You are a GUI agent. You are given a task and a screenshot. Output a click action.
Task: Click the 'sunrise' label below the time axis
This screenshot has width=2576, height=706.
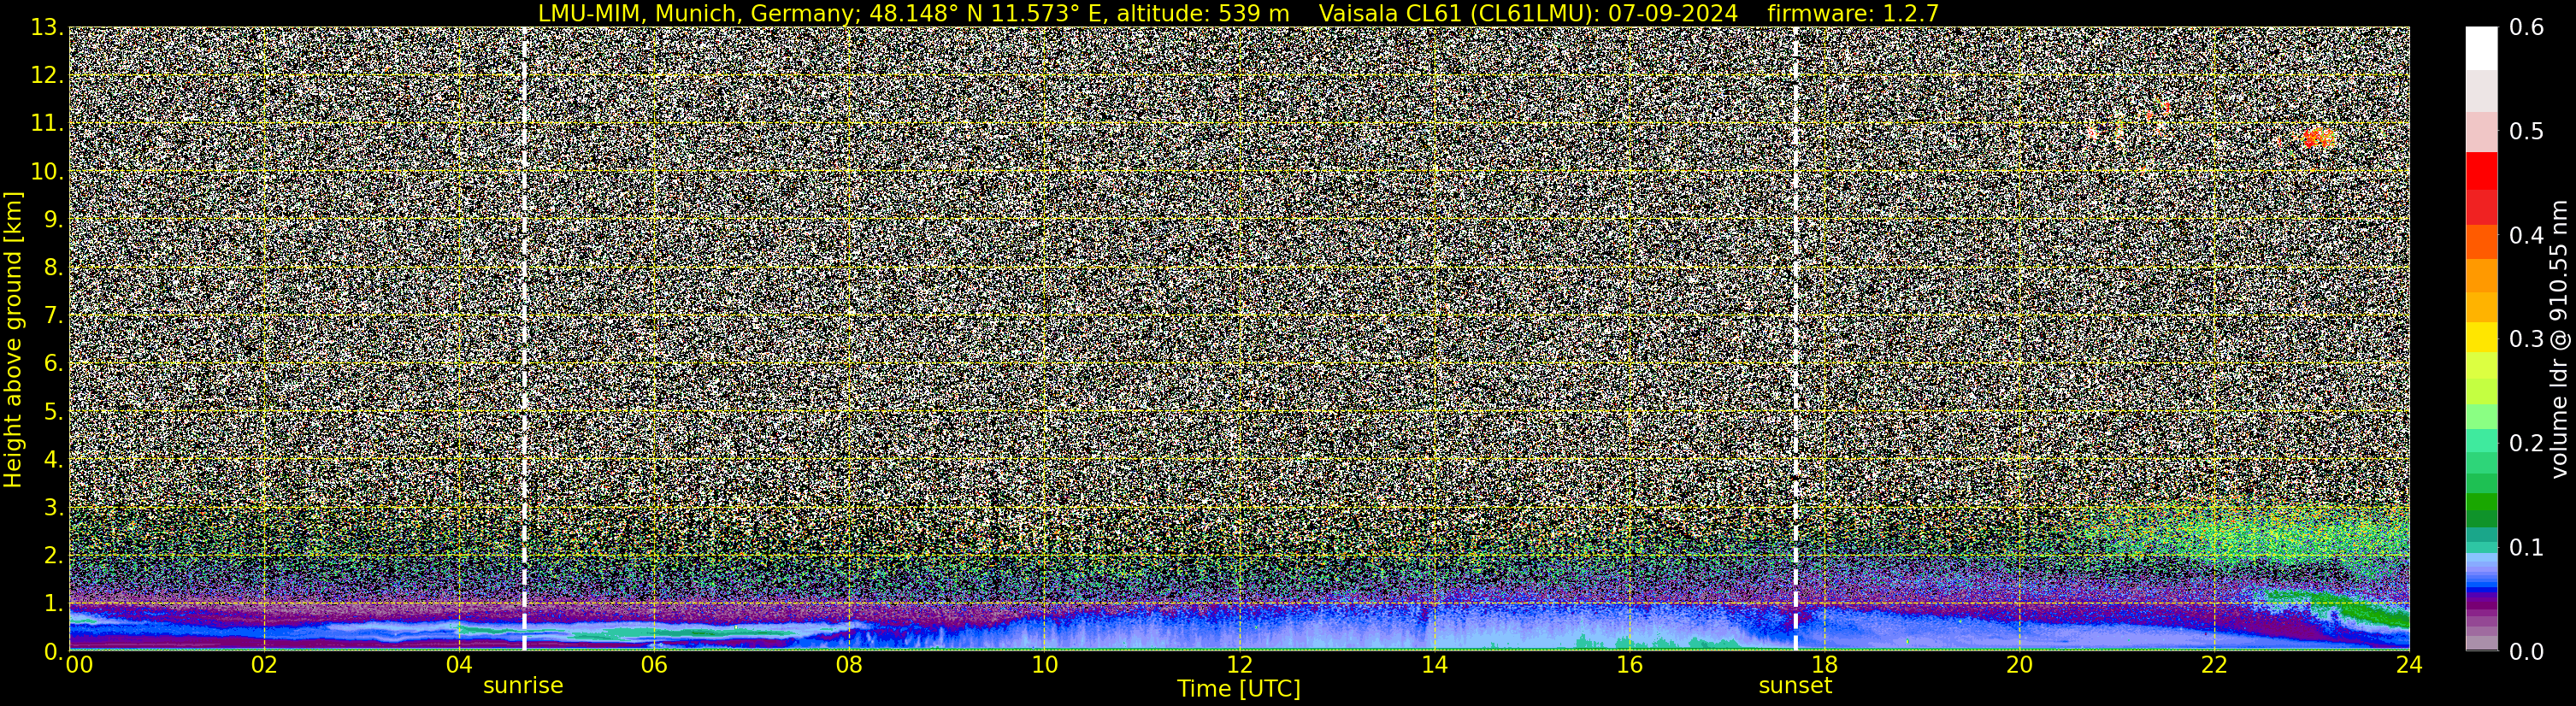[x=523, y=686]
